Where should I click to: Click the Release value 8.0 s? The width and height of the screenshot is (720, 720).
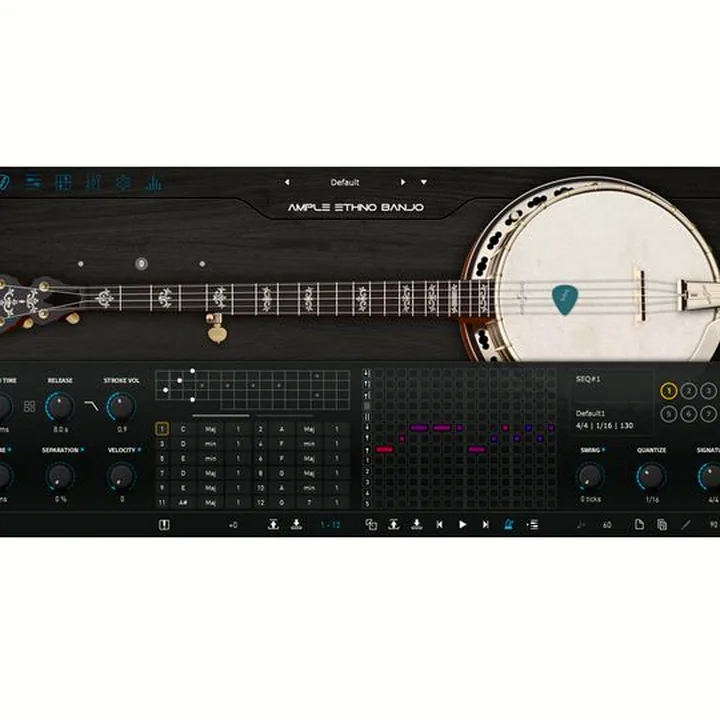60,429
